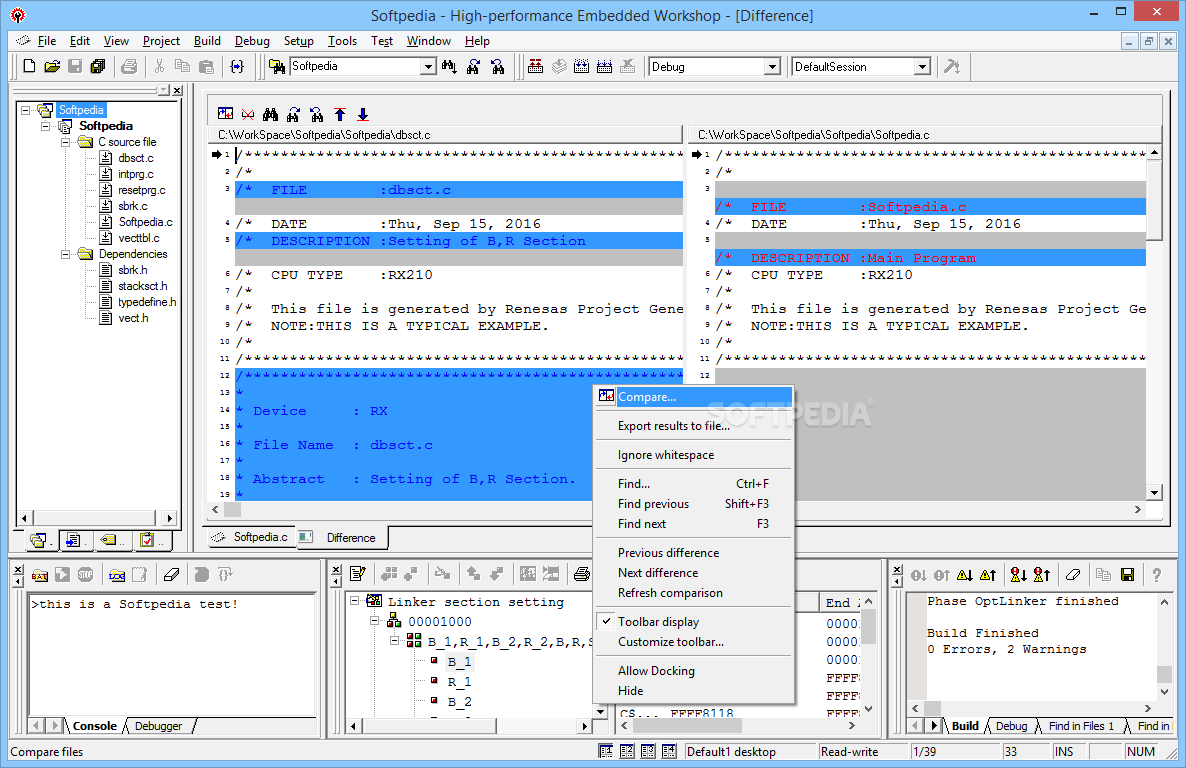Image resolution: width=1186 pixels, height=768 pixels.
Task: Open the Softpedia project dropdown
Action: [x=428, y=67]
